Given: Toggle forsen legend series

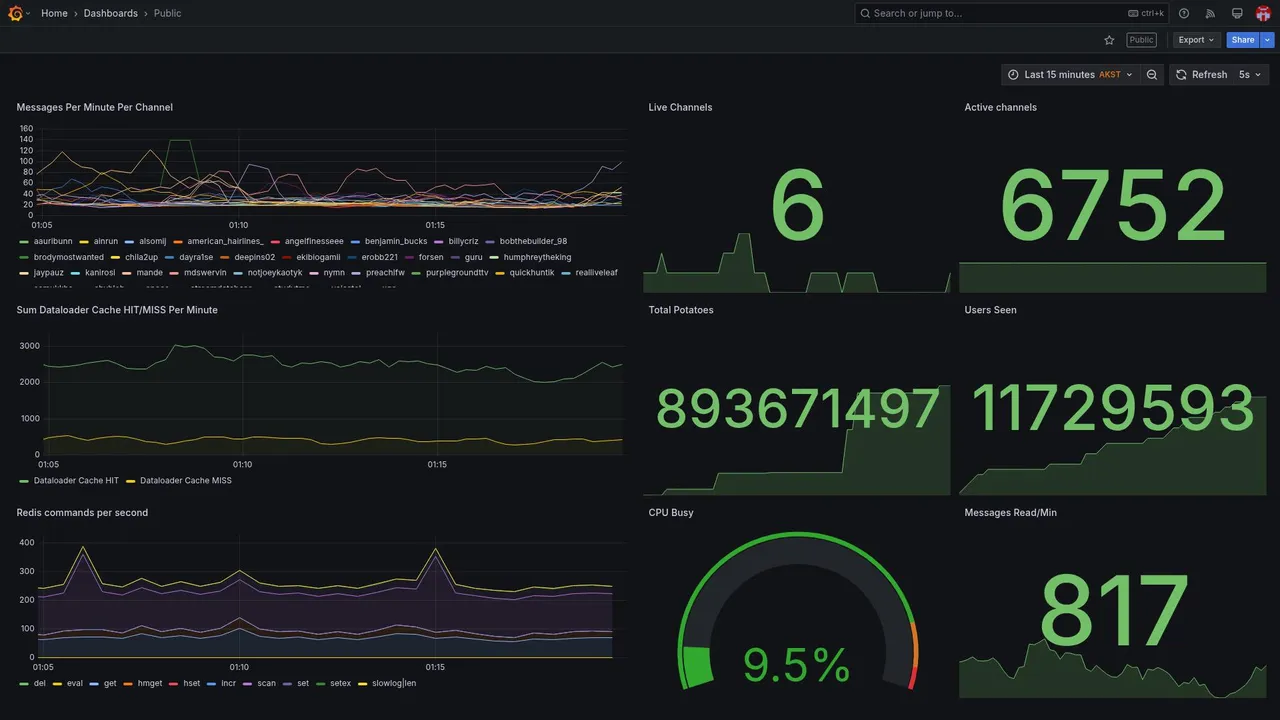Looking at the screenshot, I should 431,257.
